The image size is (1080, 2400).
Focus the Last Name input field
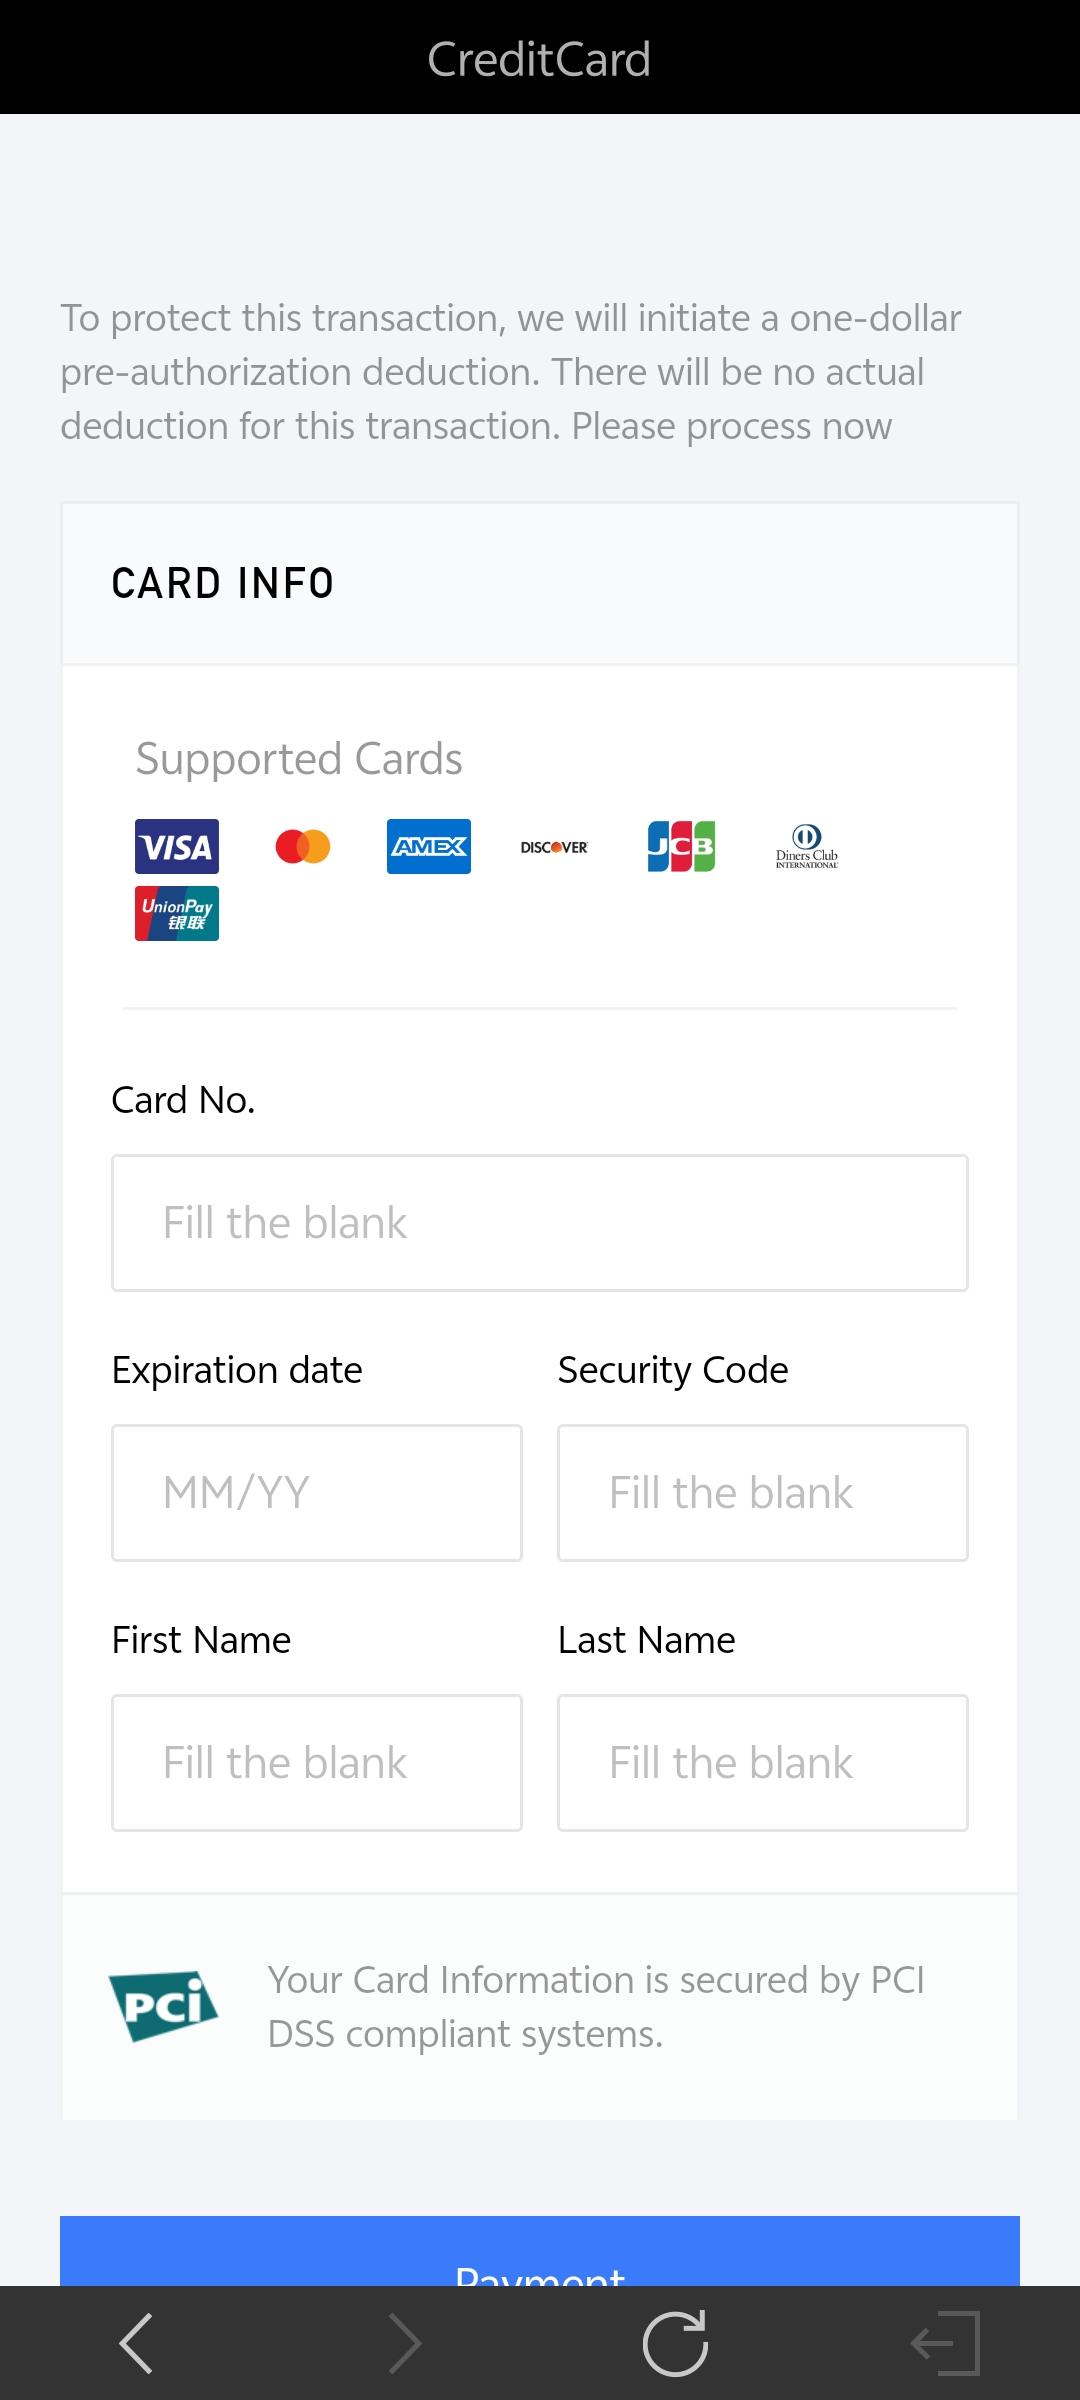click(x=763, y=1763)
